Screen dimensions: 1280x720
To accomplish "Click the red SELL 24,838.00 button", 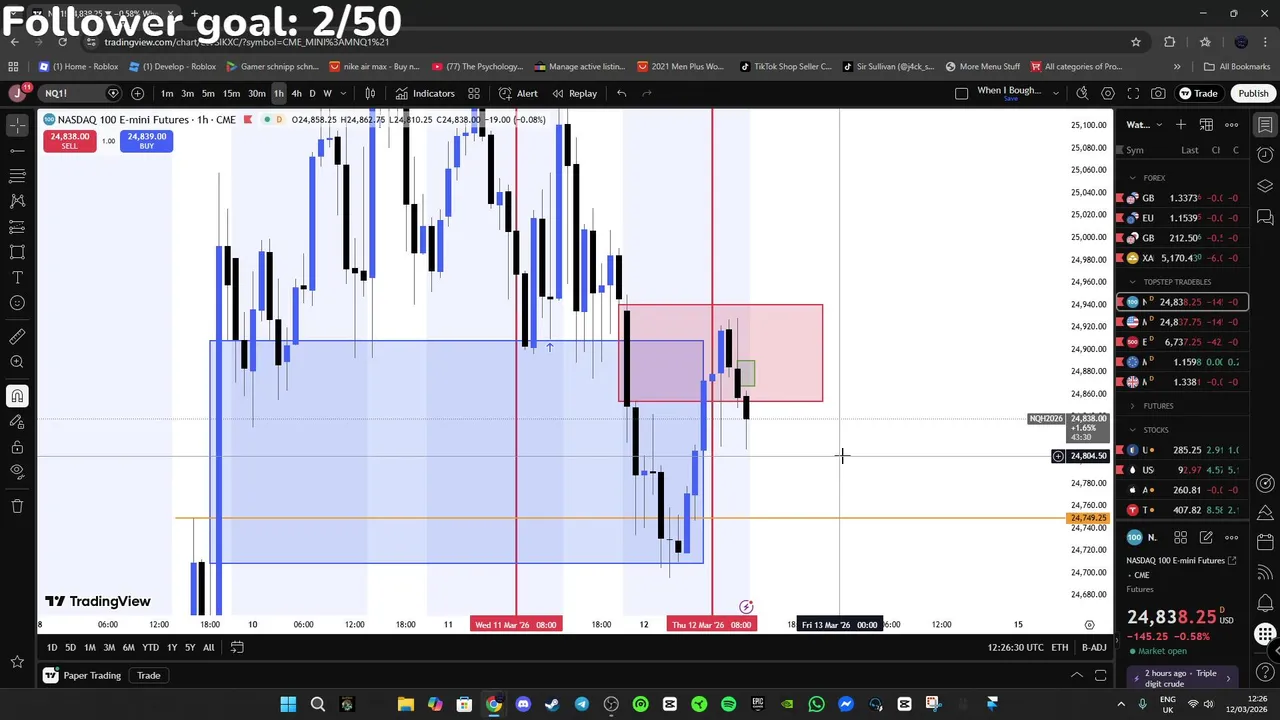I will [x=69, y=141].
